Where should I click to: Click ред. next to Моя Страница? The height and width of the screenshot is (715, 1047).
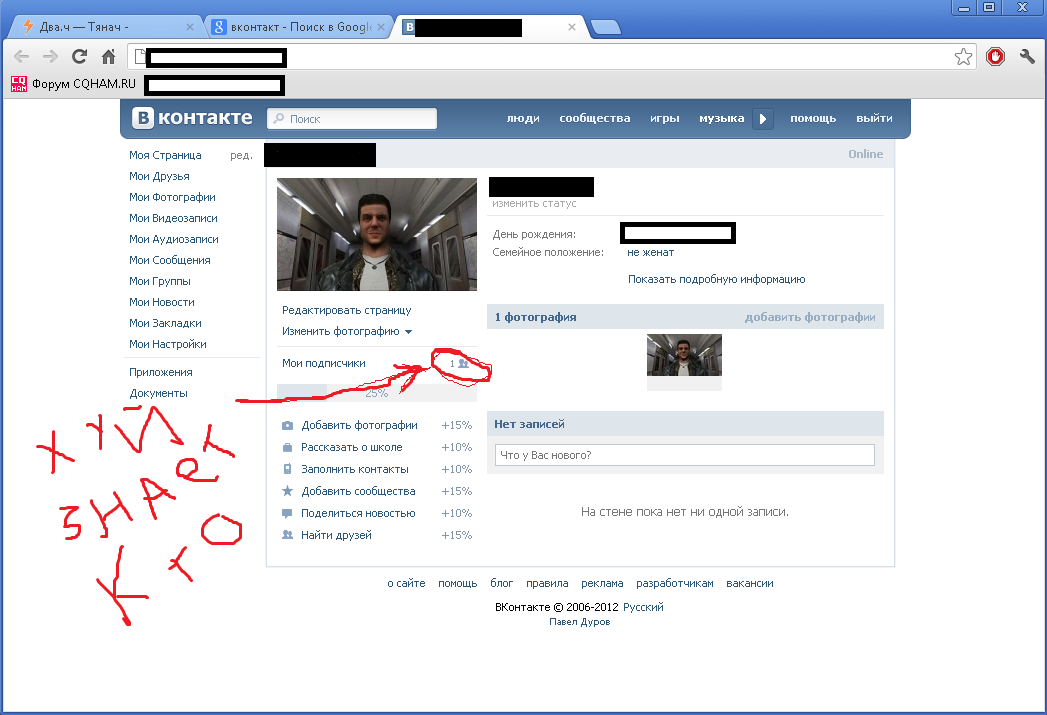click(241, 156)
